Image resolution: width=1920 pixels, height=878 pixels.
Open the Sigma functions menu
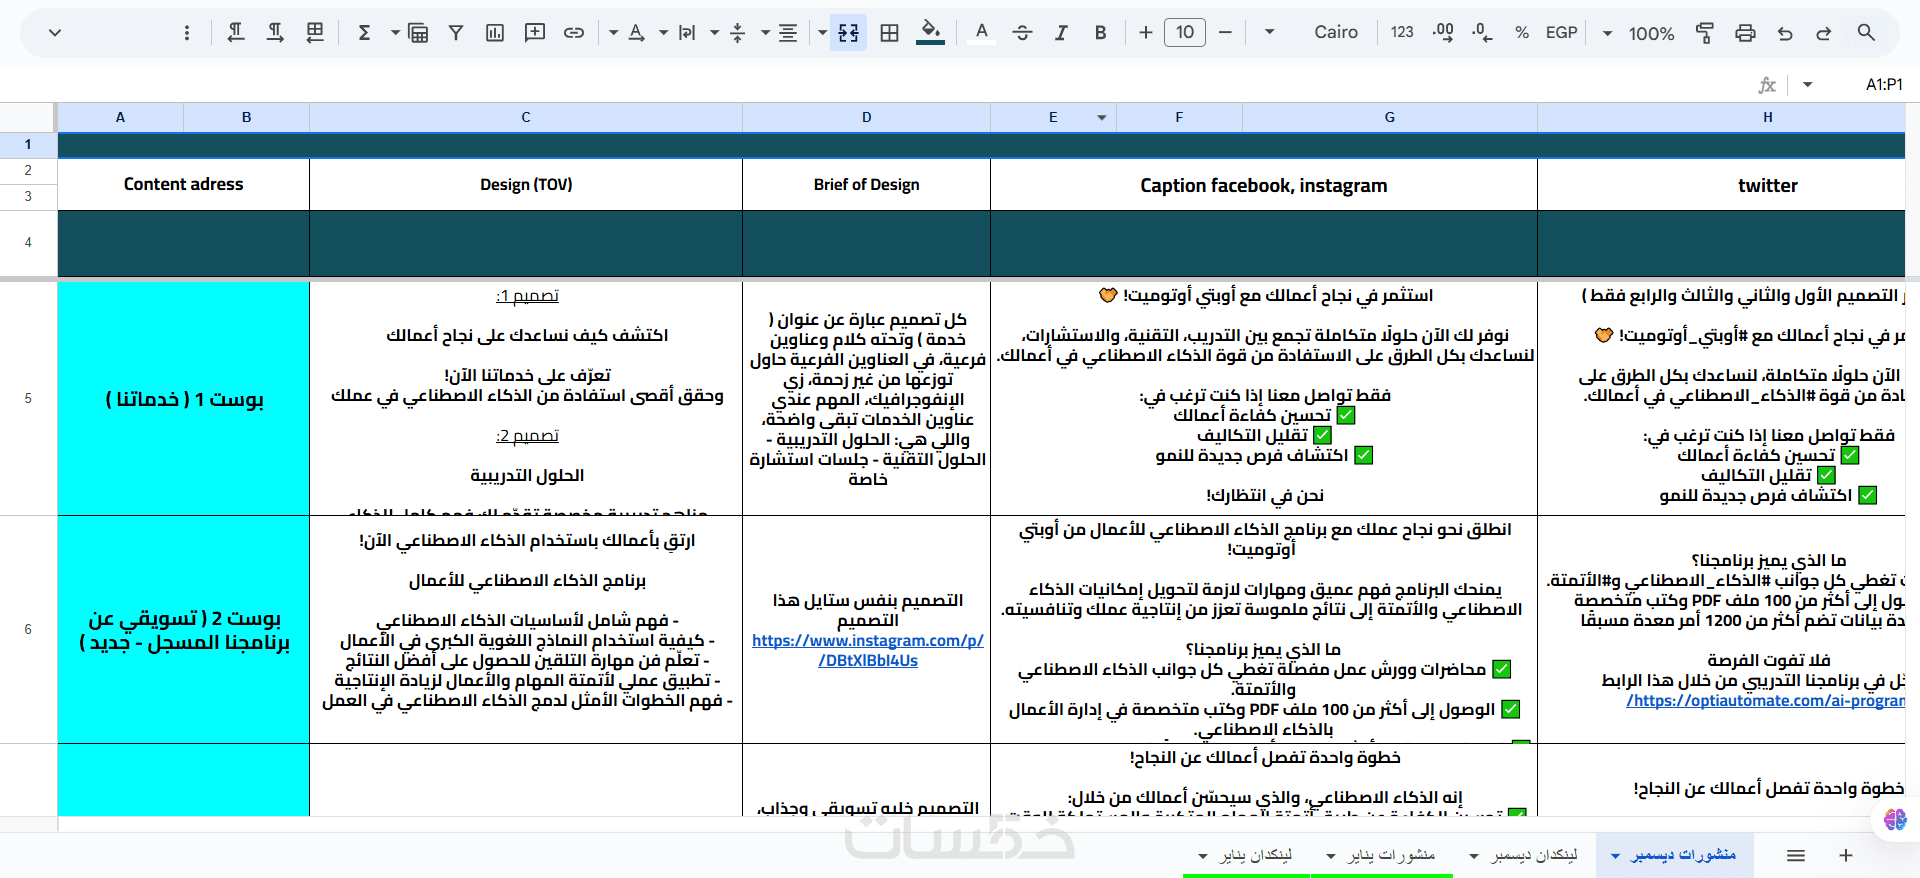[x=365, y=33]
